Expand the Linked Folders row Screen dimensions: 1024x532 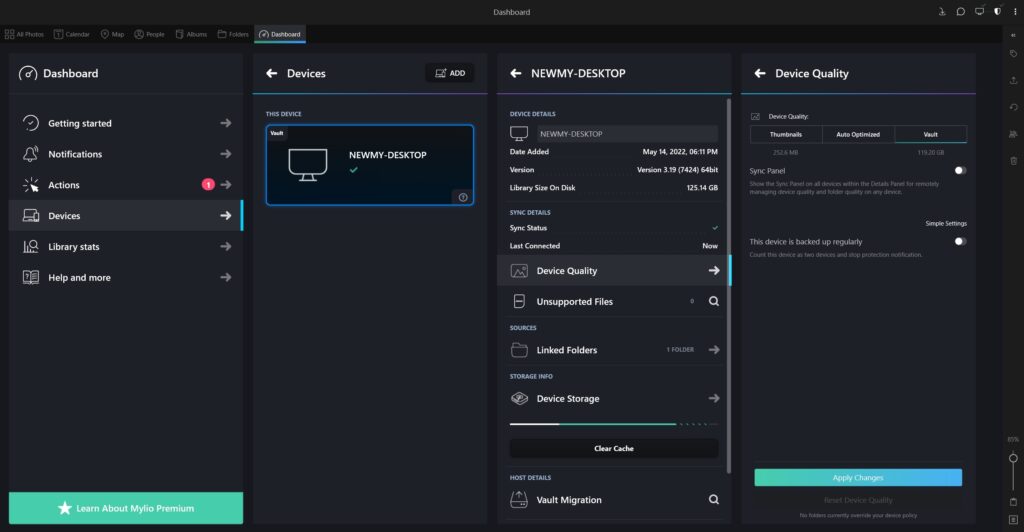click(714, 350)
